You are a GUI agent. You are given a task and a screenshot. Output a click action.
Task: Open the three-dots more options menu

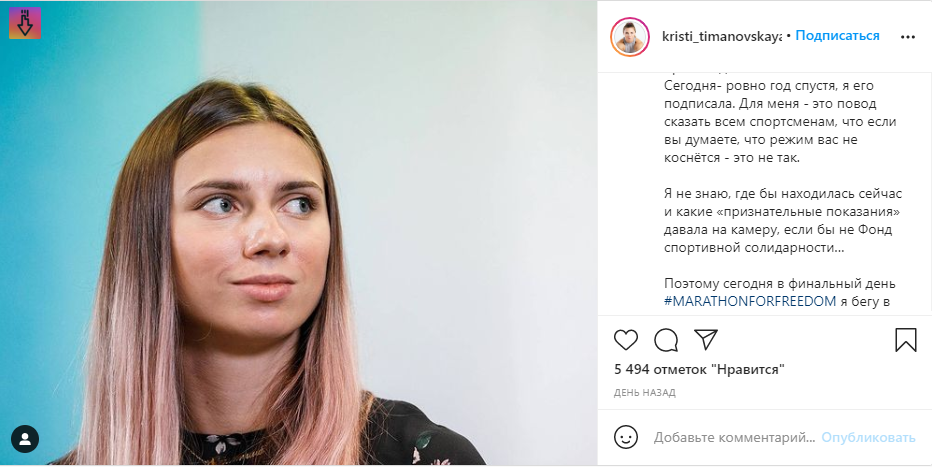coord(908,37)
